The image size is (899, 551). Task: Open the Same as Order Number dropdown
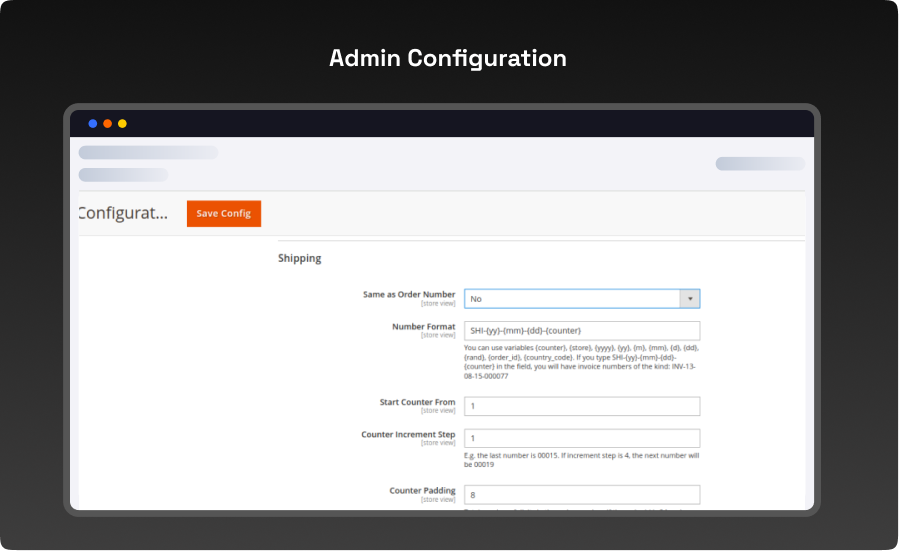click(571, 298)
